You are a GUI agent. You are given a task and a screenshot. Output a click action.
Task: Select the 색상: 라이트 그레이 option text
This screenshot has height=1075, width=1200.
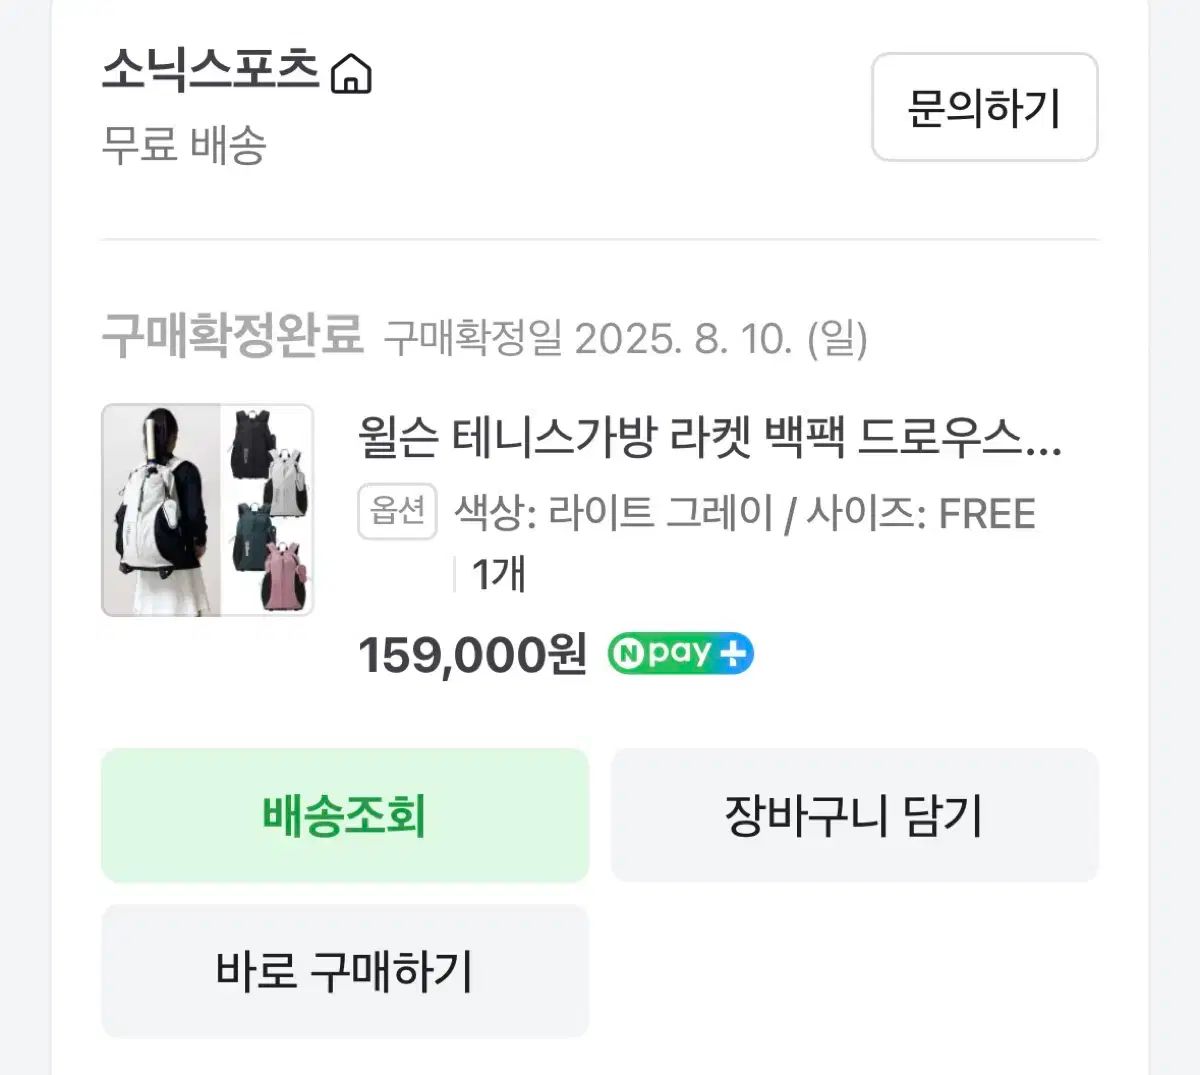point(614,514)
